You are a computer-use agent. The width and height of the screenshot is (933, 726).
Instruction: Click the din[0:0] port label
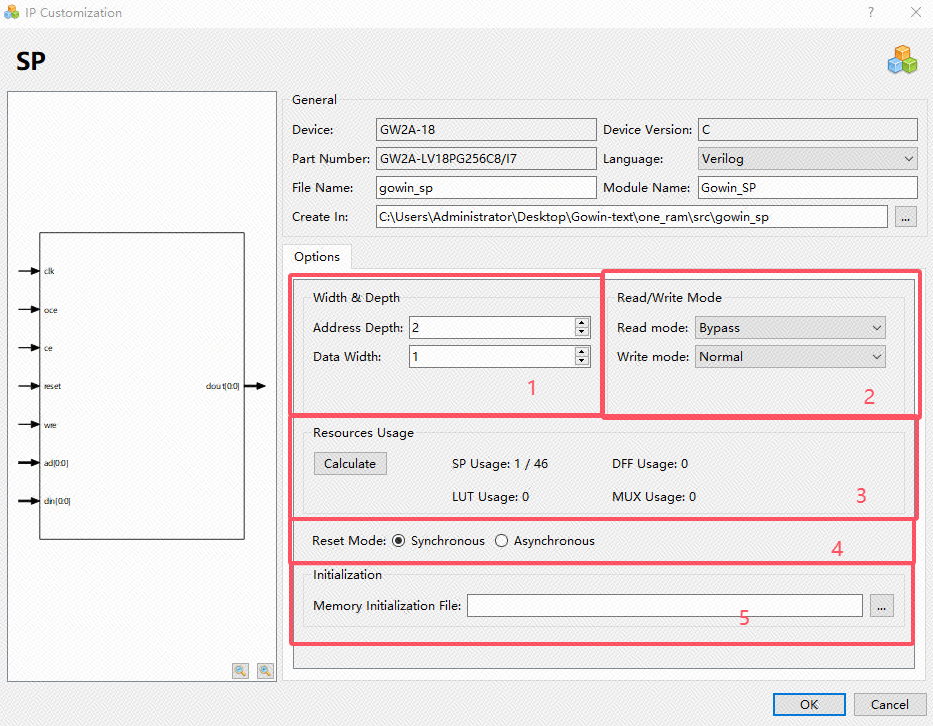57,501
